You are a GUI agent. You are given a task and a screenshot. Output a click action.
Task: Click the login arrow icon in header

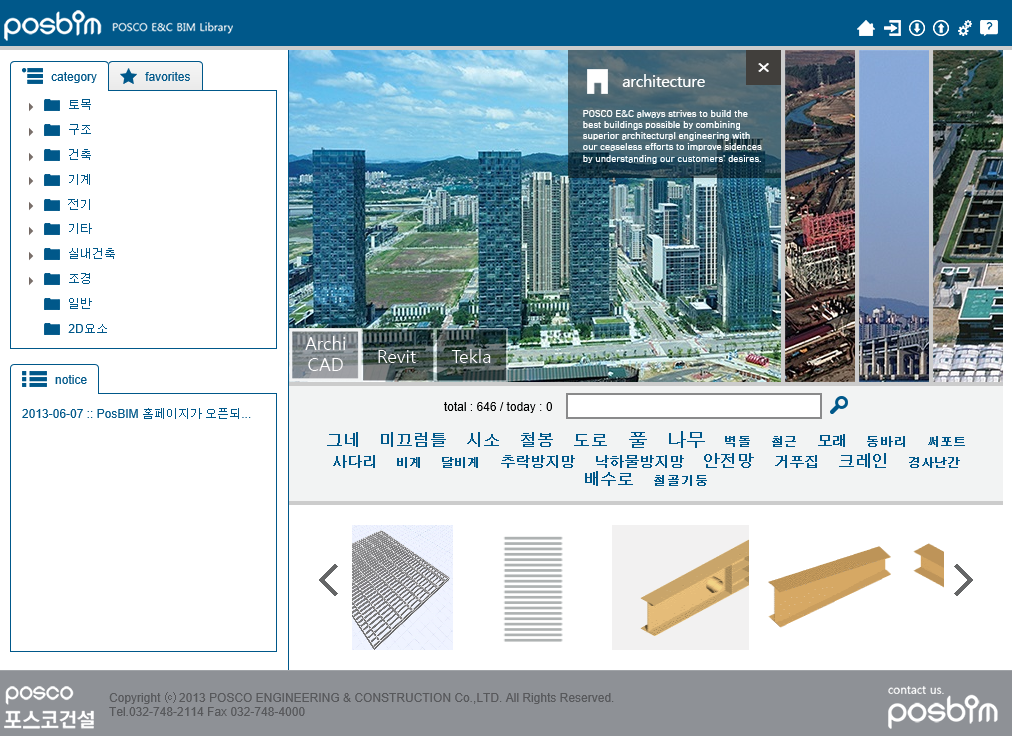[892, 28]
